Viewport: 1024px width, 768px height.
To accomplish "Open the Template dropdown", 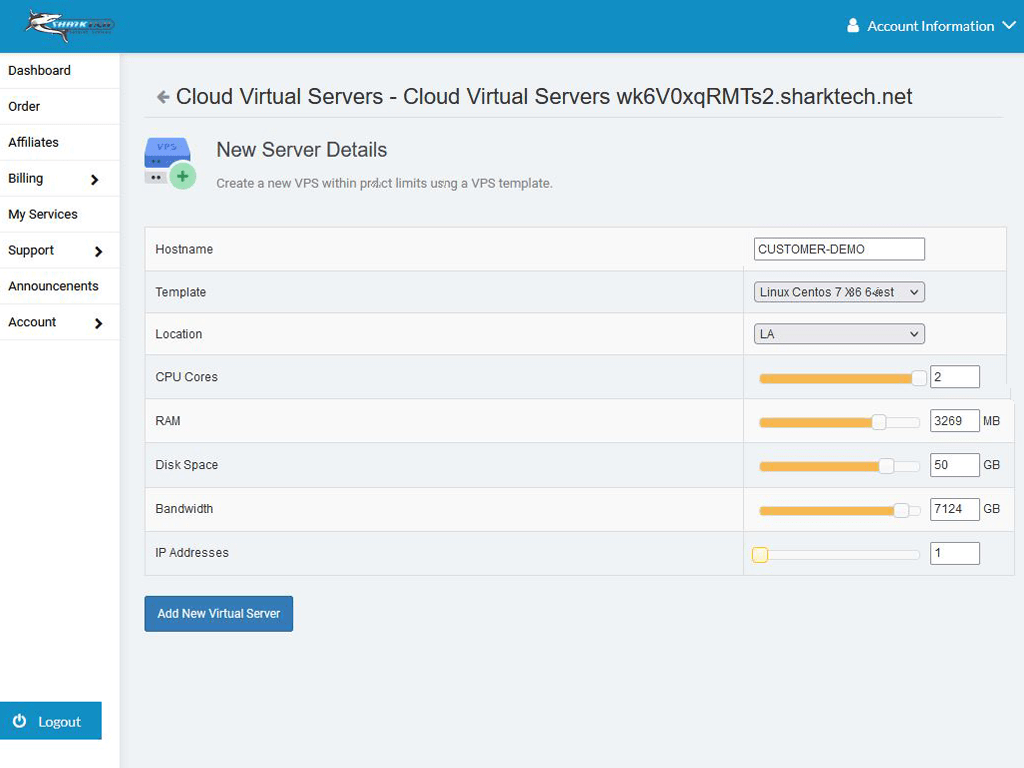I will tap(839, 292).
